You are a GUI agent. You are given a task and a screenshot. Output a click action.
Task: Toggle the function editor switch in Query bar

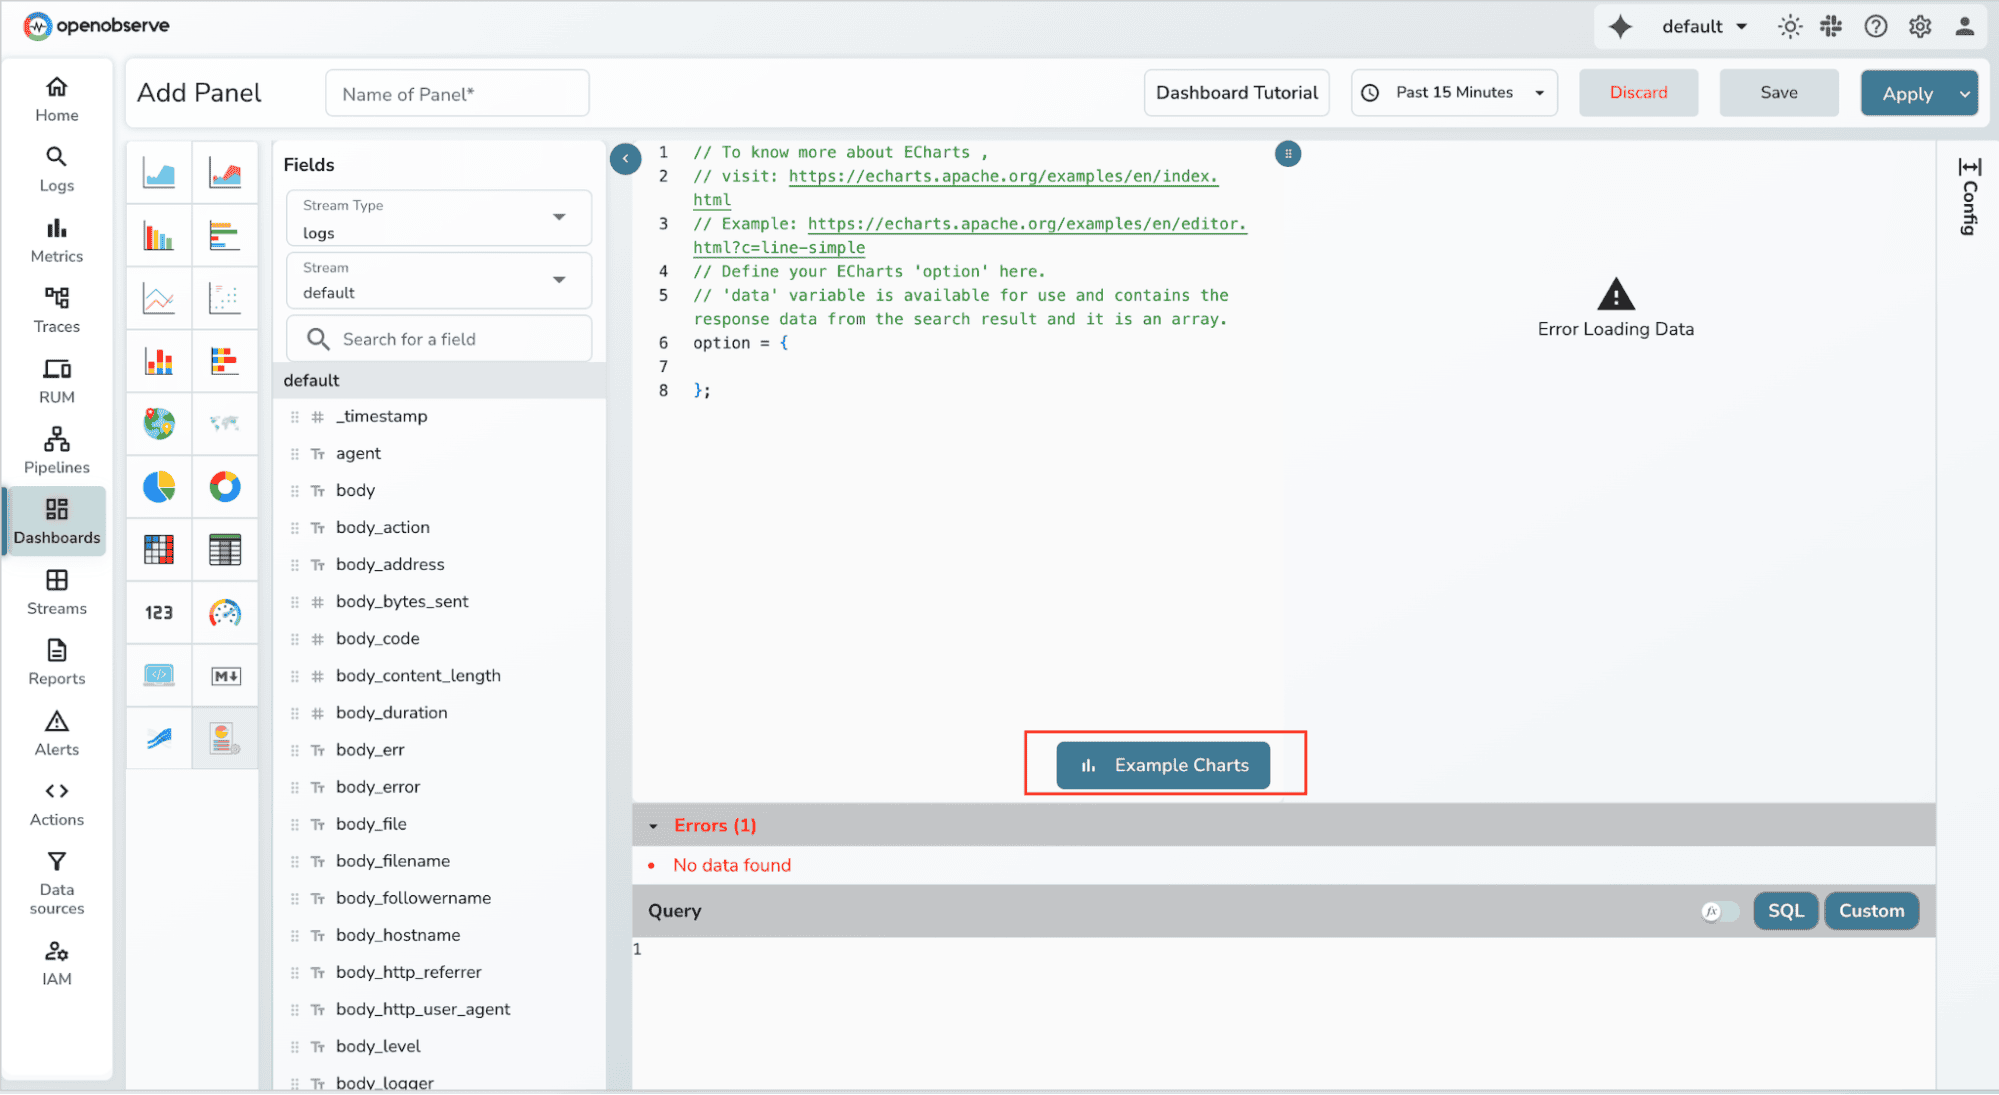[1719, 911]
